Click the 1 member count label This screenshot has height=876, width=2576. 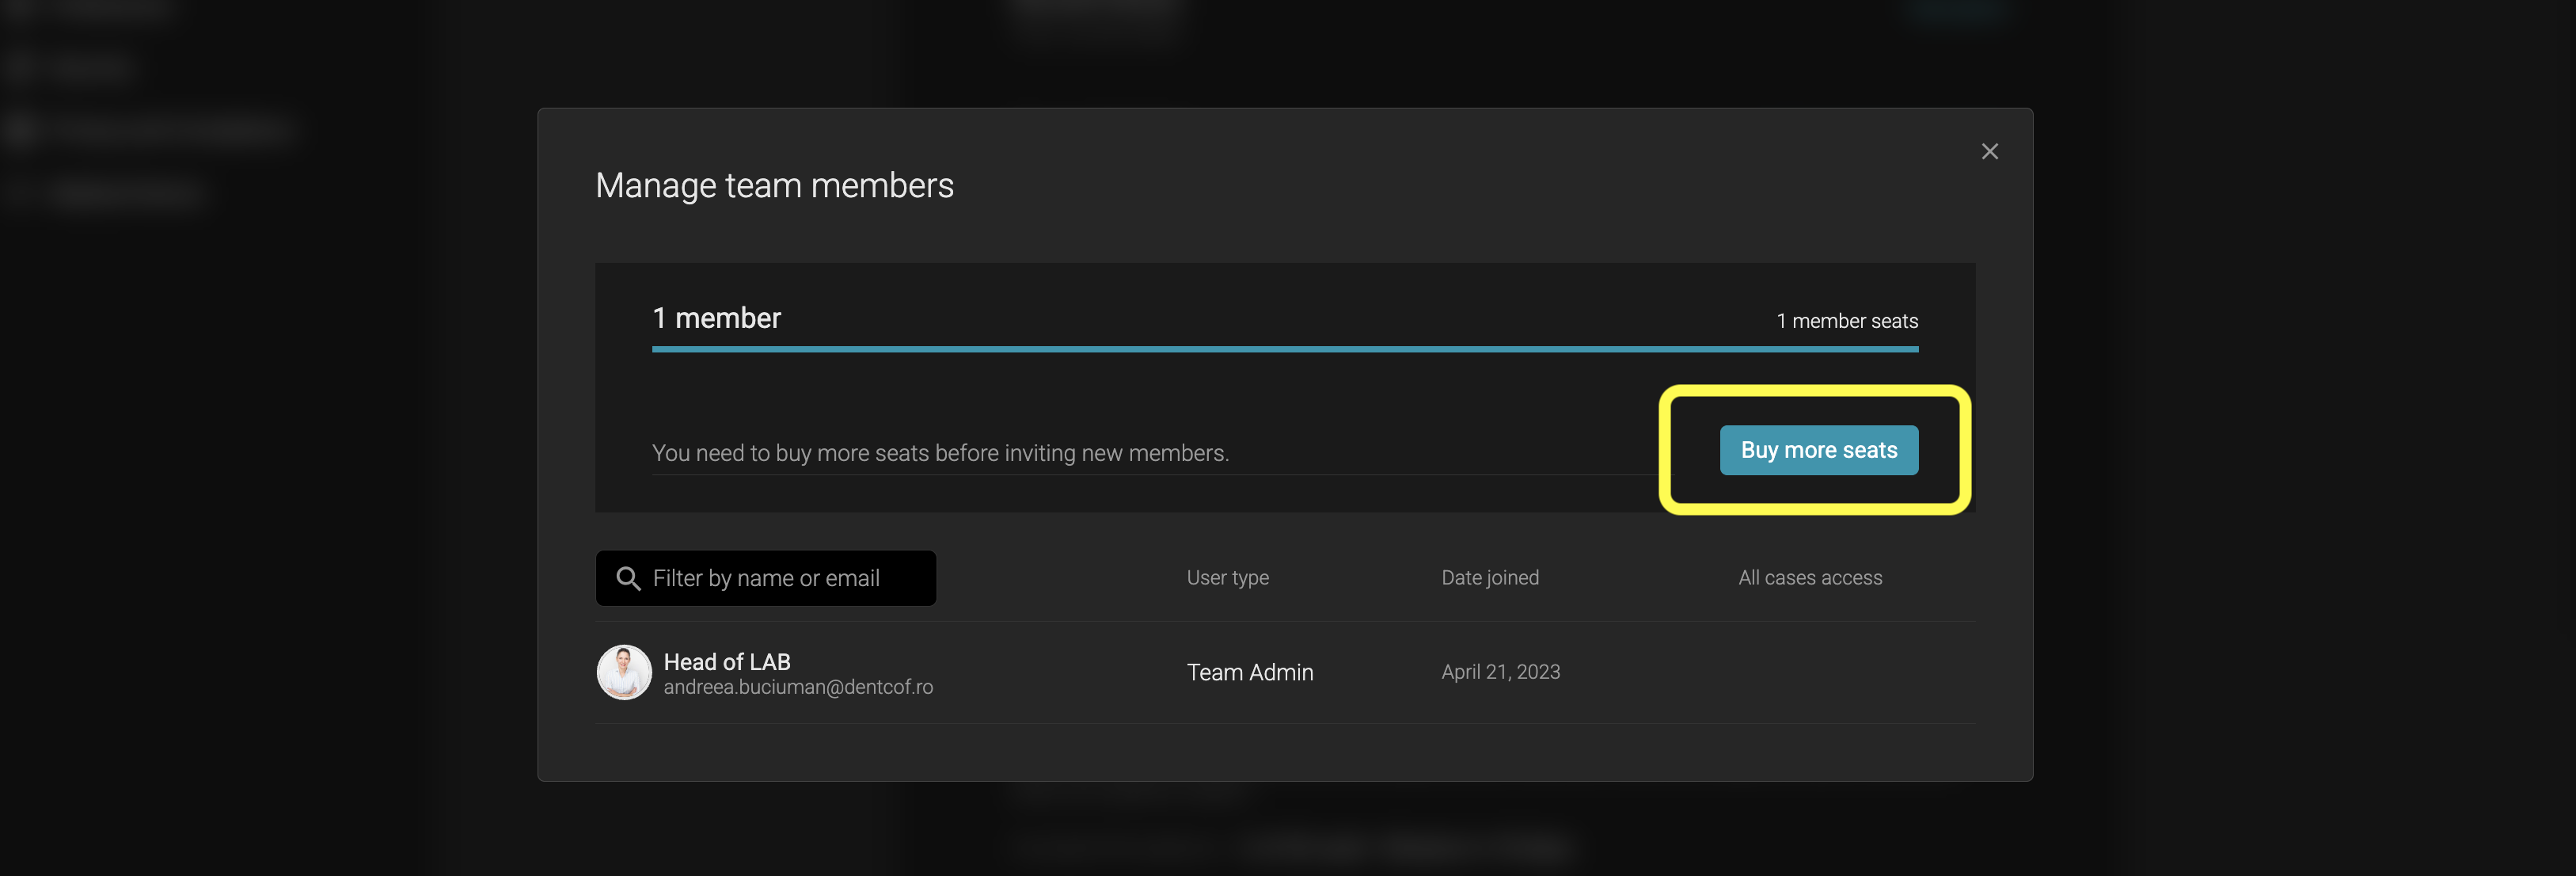click(716, 318)
